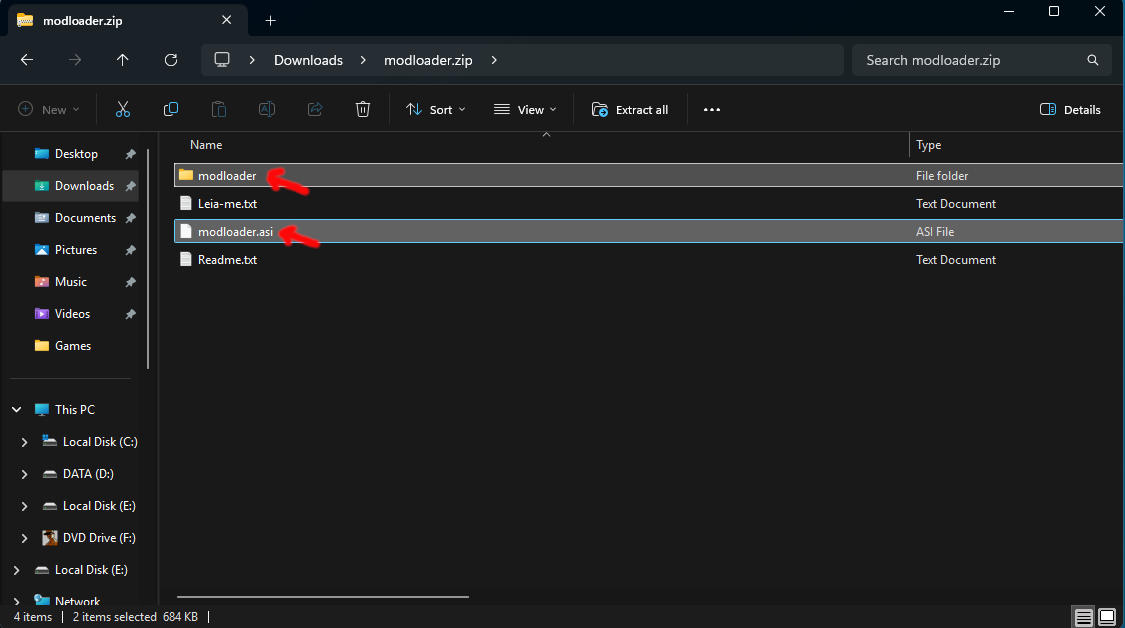Toggle the Details pane
The image size is (1125, 628).
coord(1070,110)
